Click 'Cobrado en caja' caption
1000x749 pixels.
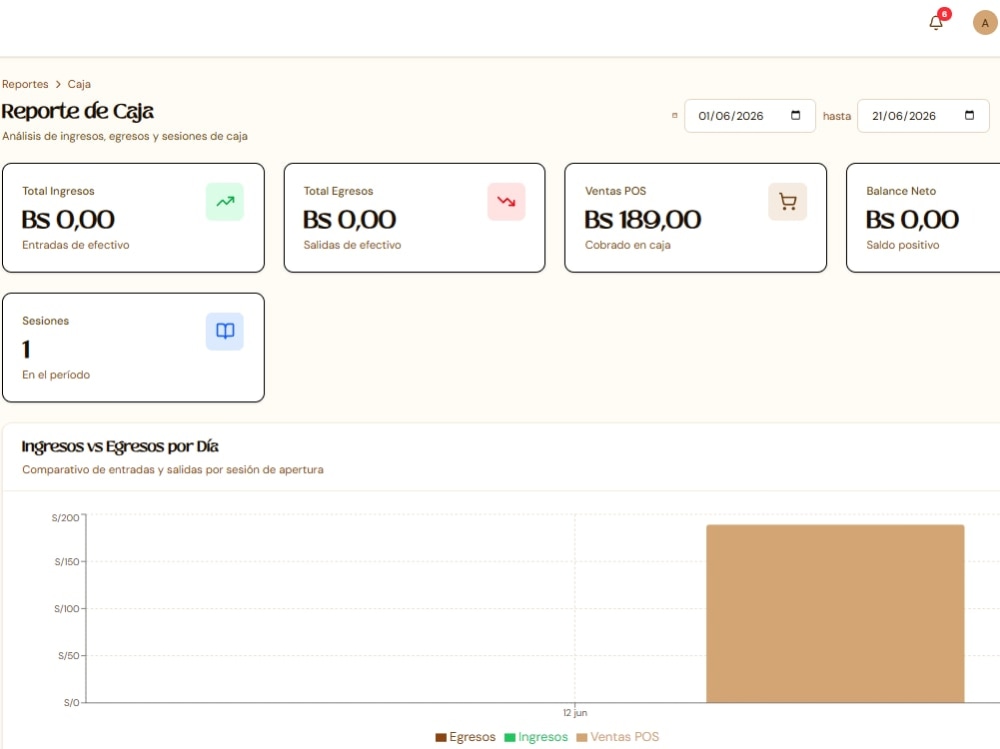(x=628, y=245)
